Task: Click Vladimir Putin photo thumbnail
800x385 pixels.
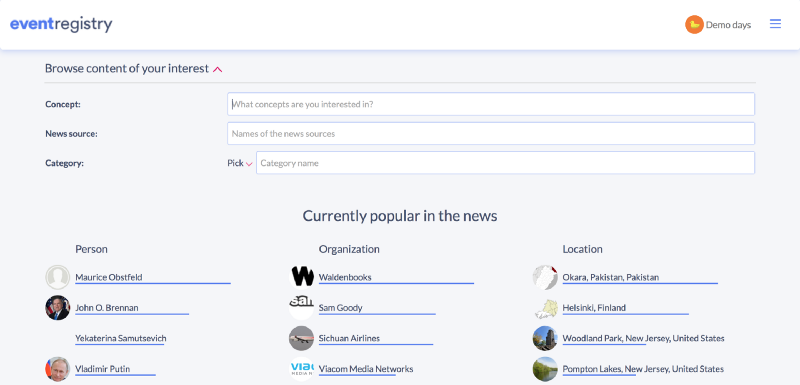Action: (x=58, y=369)
